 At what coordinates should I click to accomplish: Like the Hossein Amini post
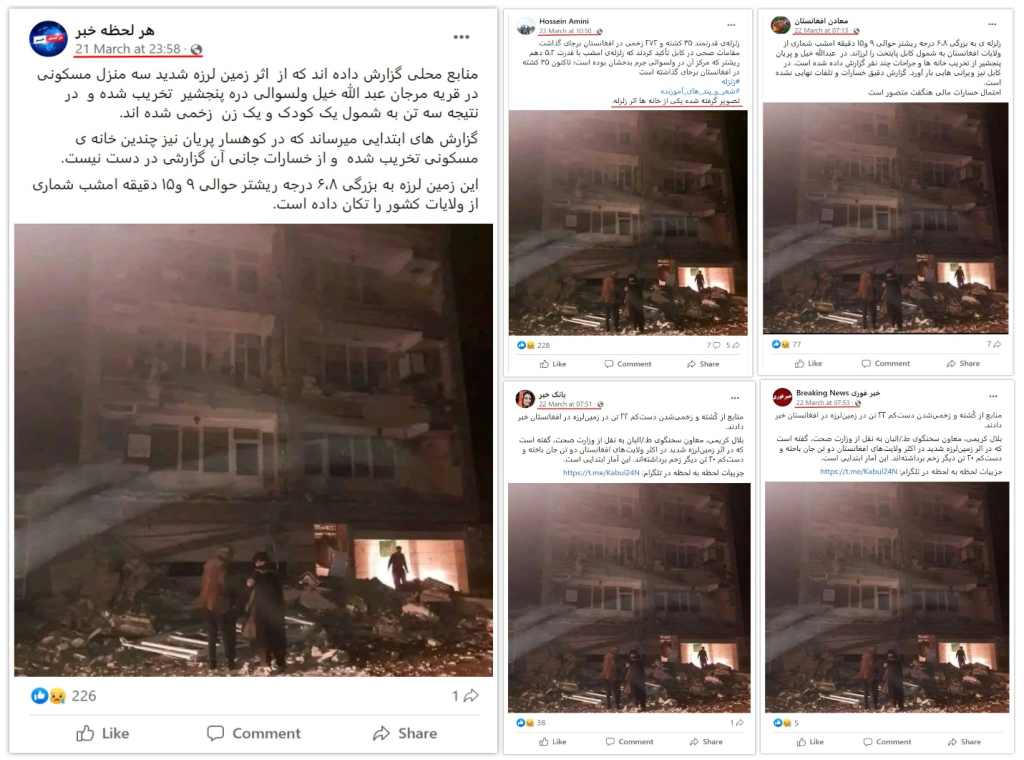[x=552, y=364]
